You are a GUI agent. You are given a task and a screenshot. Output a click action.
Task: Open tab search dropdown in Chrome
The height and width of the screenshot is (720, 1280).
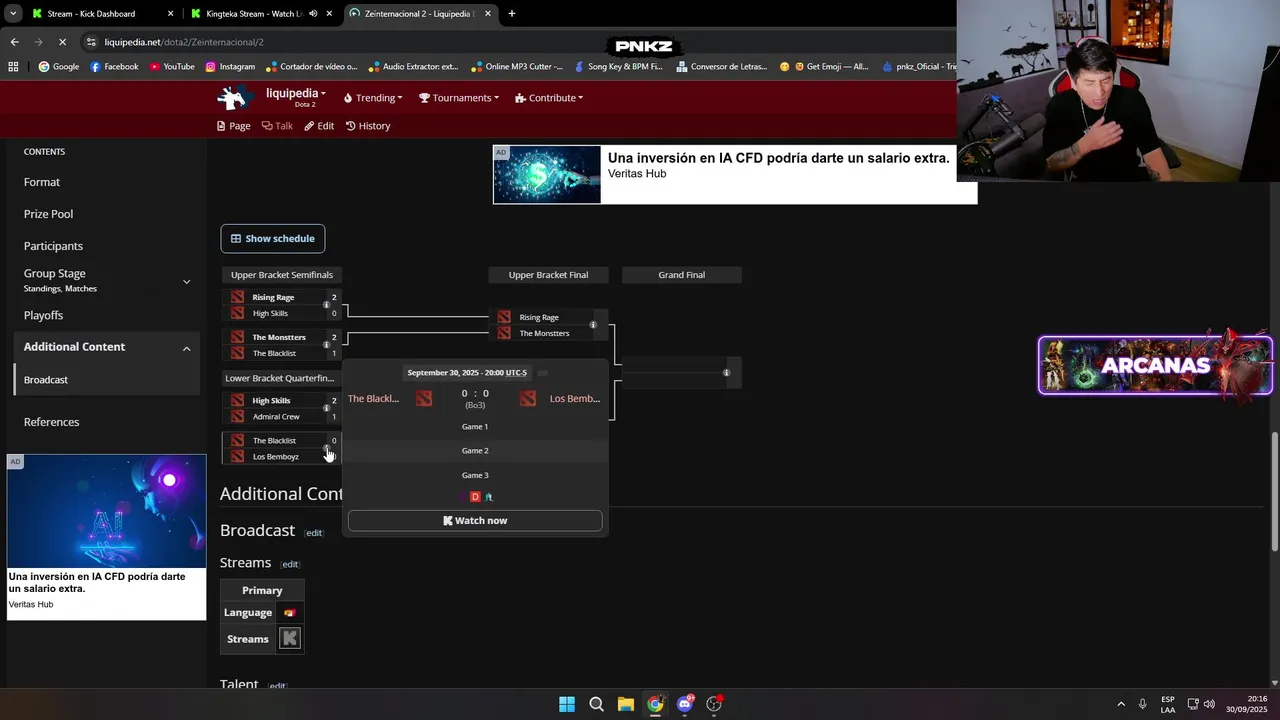tap(12, 14)
